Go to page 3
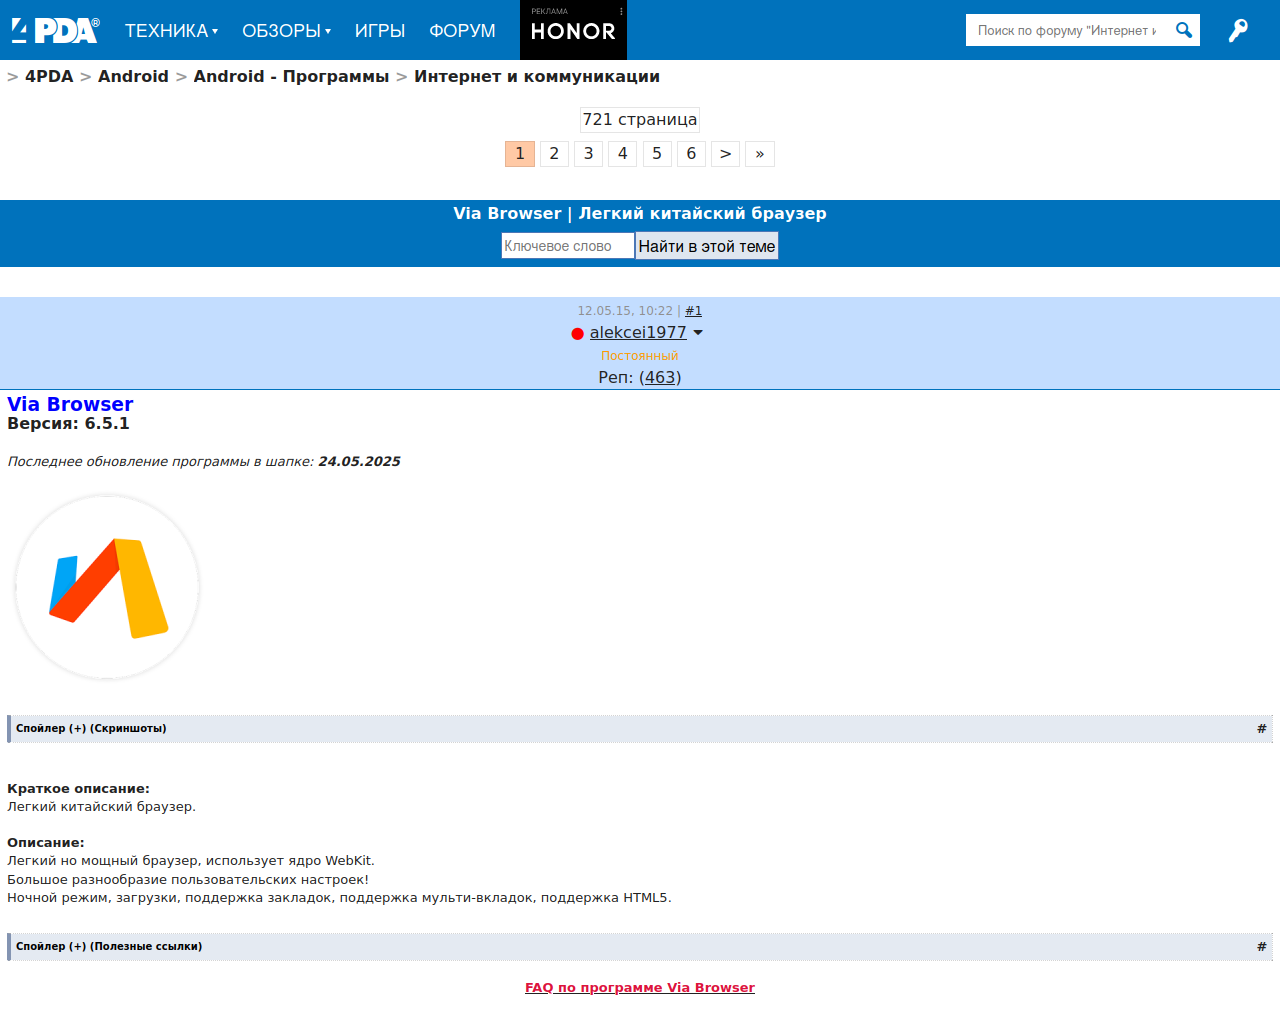The image size is (1280, 1024). point(588,153)
